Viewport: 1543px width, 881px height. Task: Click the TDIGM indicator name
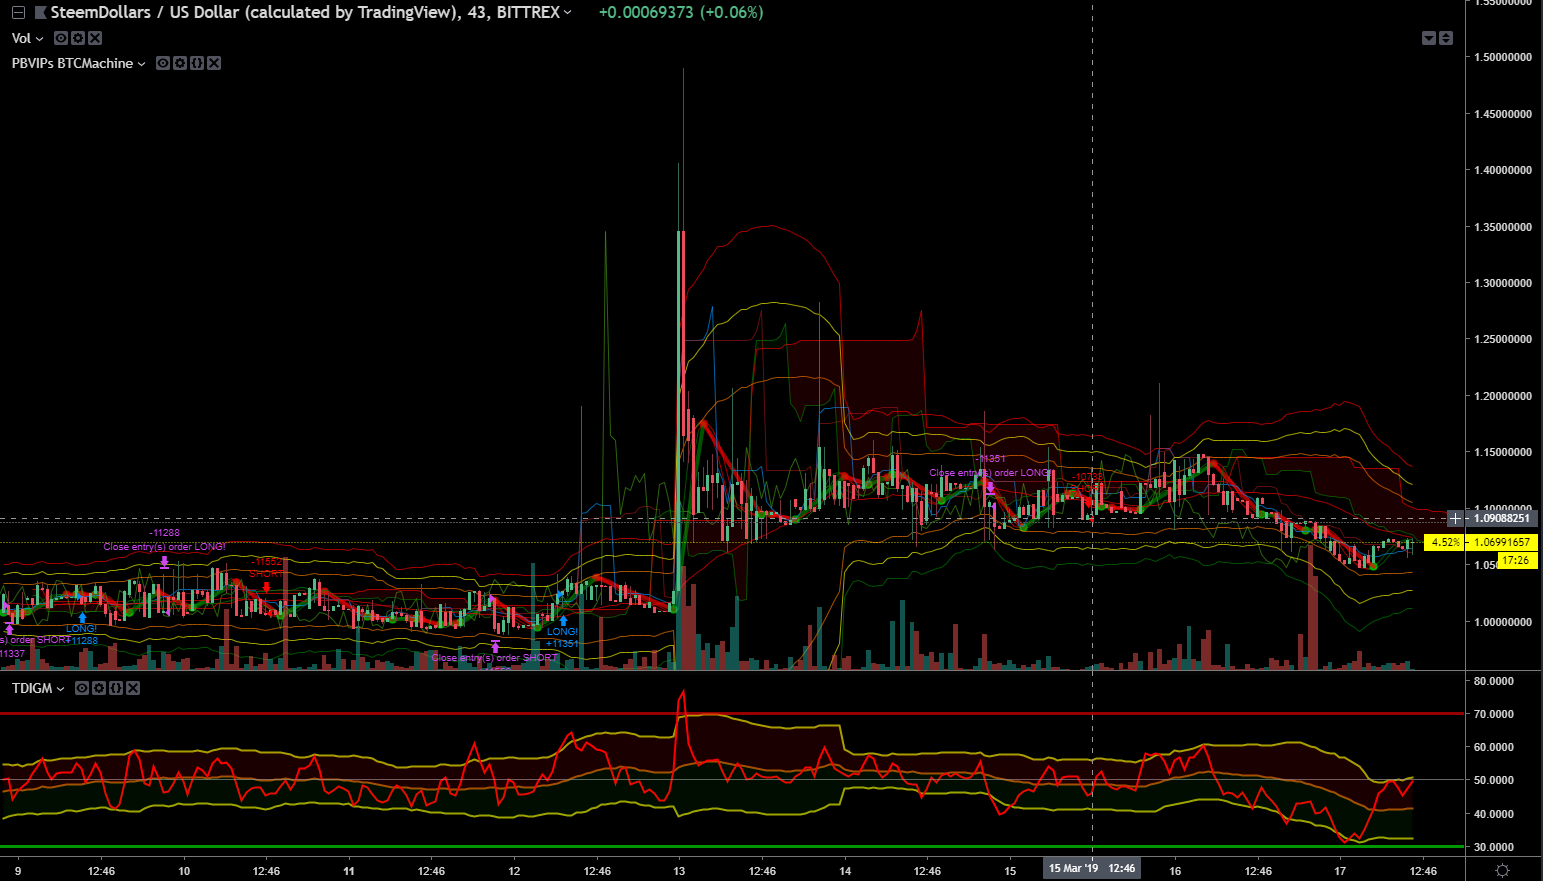(32, 688)
